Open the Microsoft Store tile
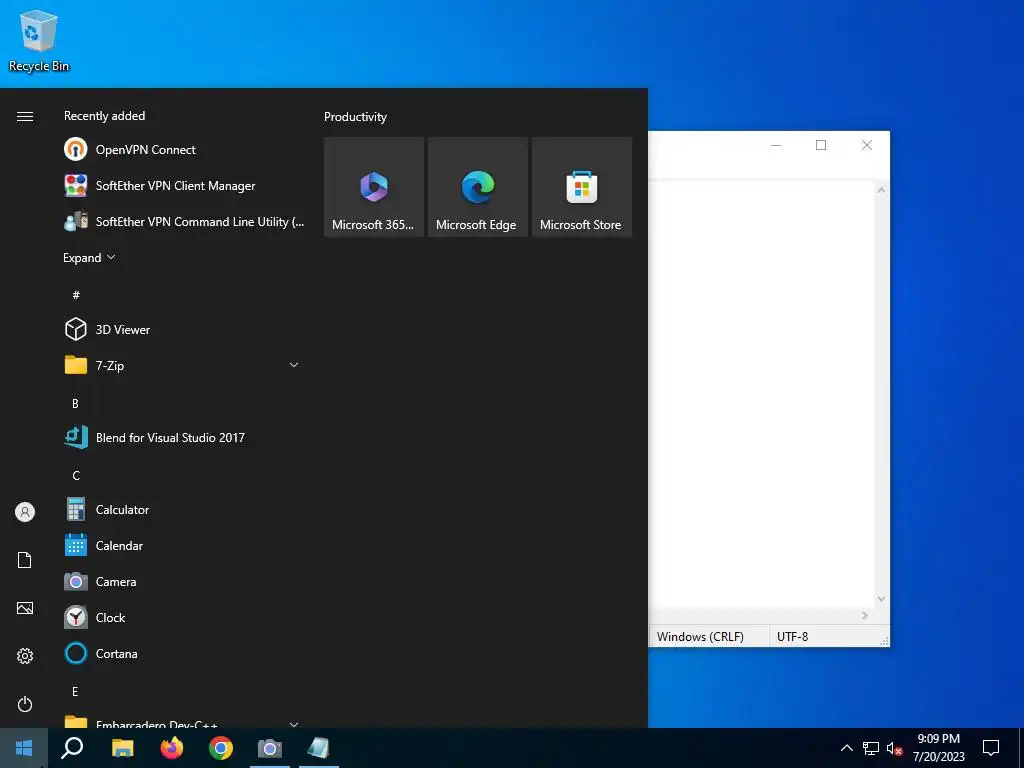The height and width of the screenshot is (768, 1024). [582, 187]
